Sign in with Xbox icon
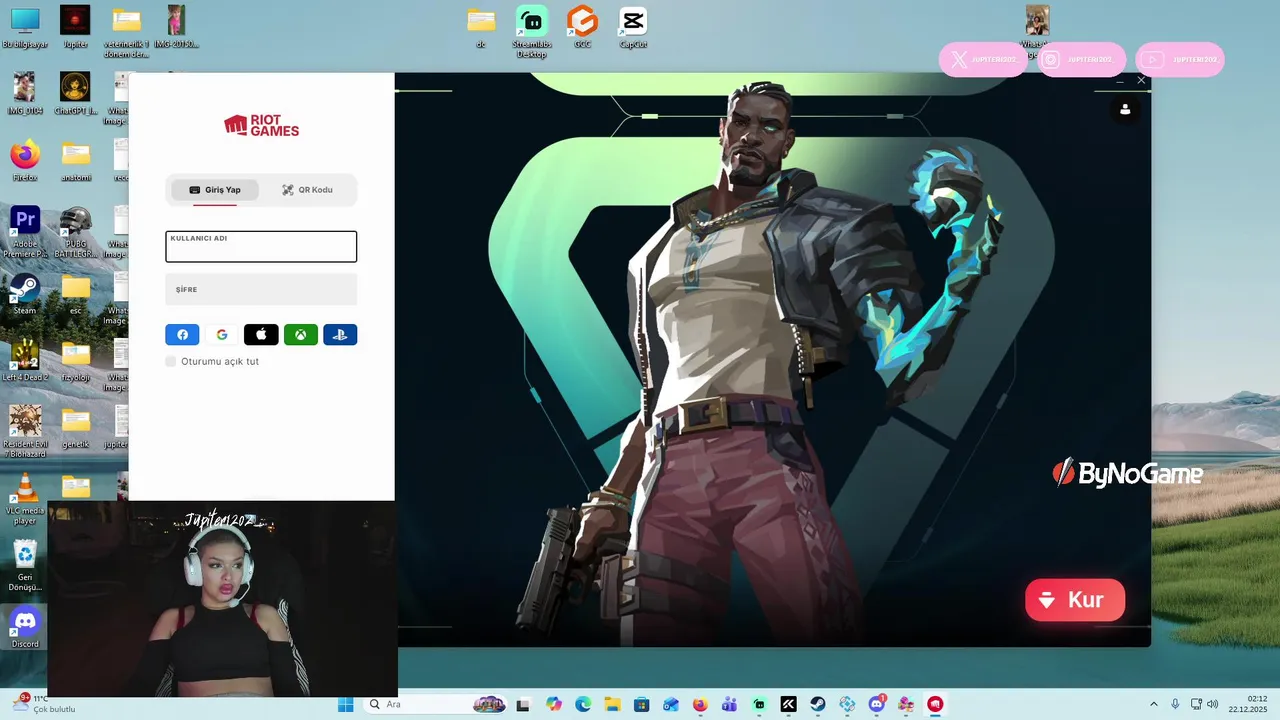The image size is (1280, 720). [301, 335]
